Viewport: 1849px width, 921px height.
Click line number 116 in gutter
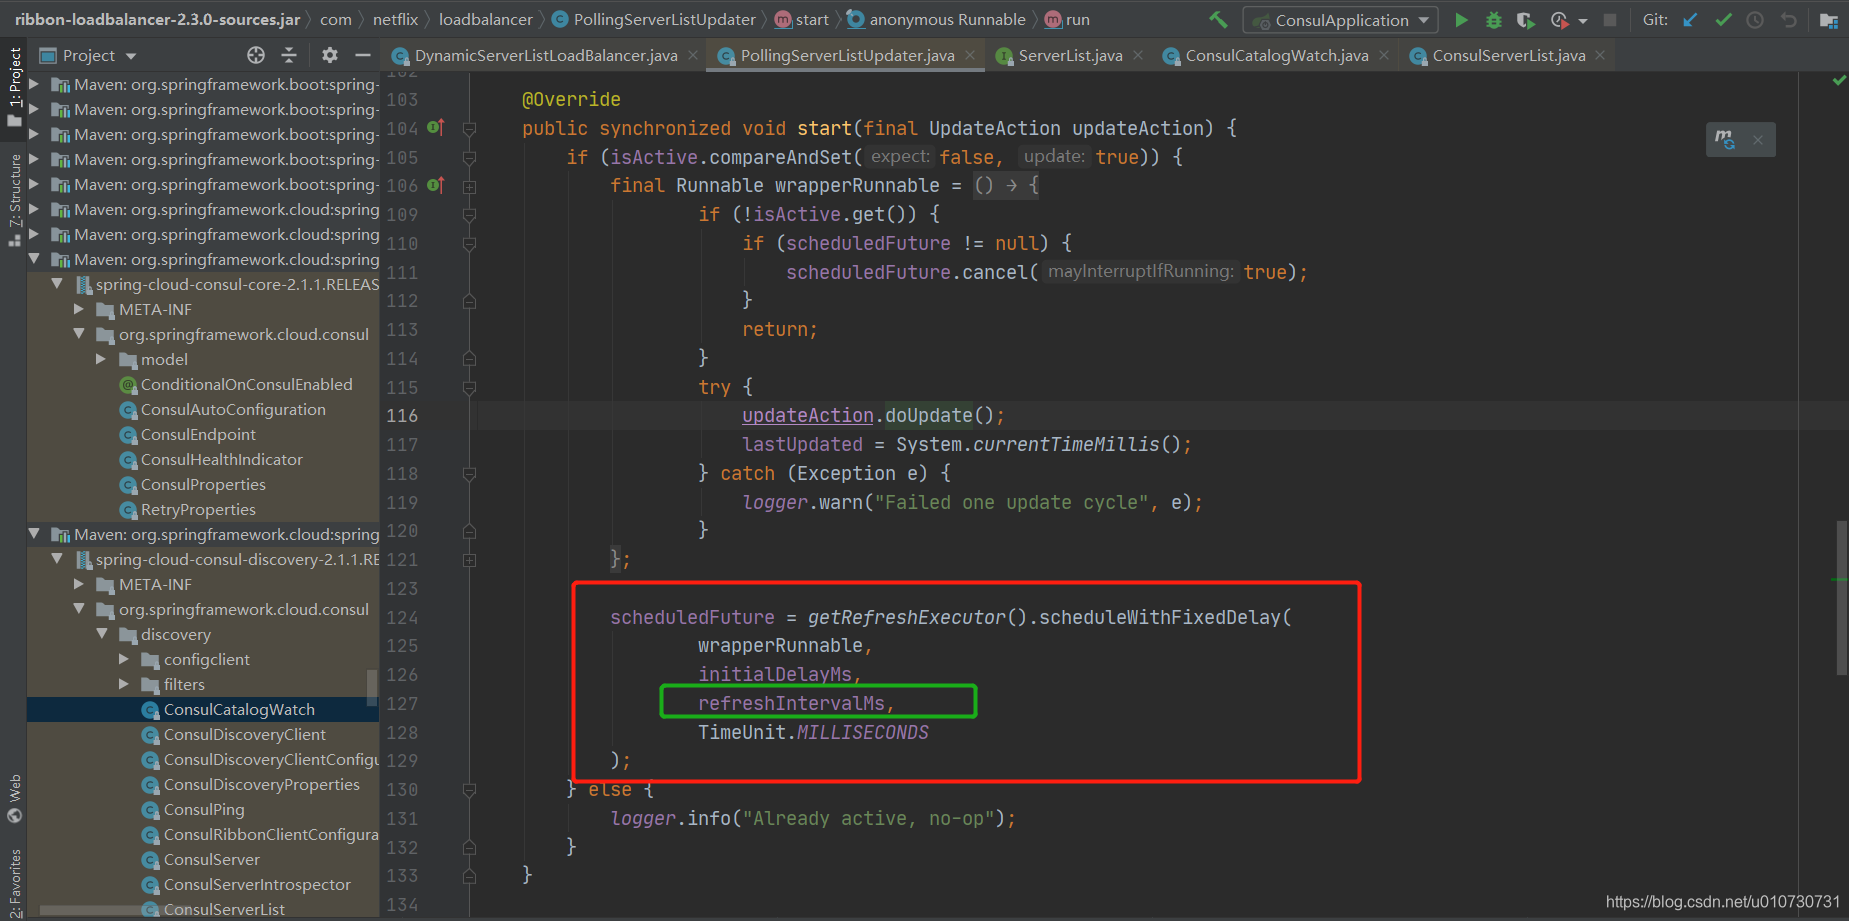(x=402, y=416)
